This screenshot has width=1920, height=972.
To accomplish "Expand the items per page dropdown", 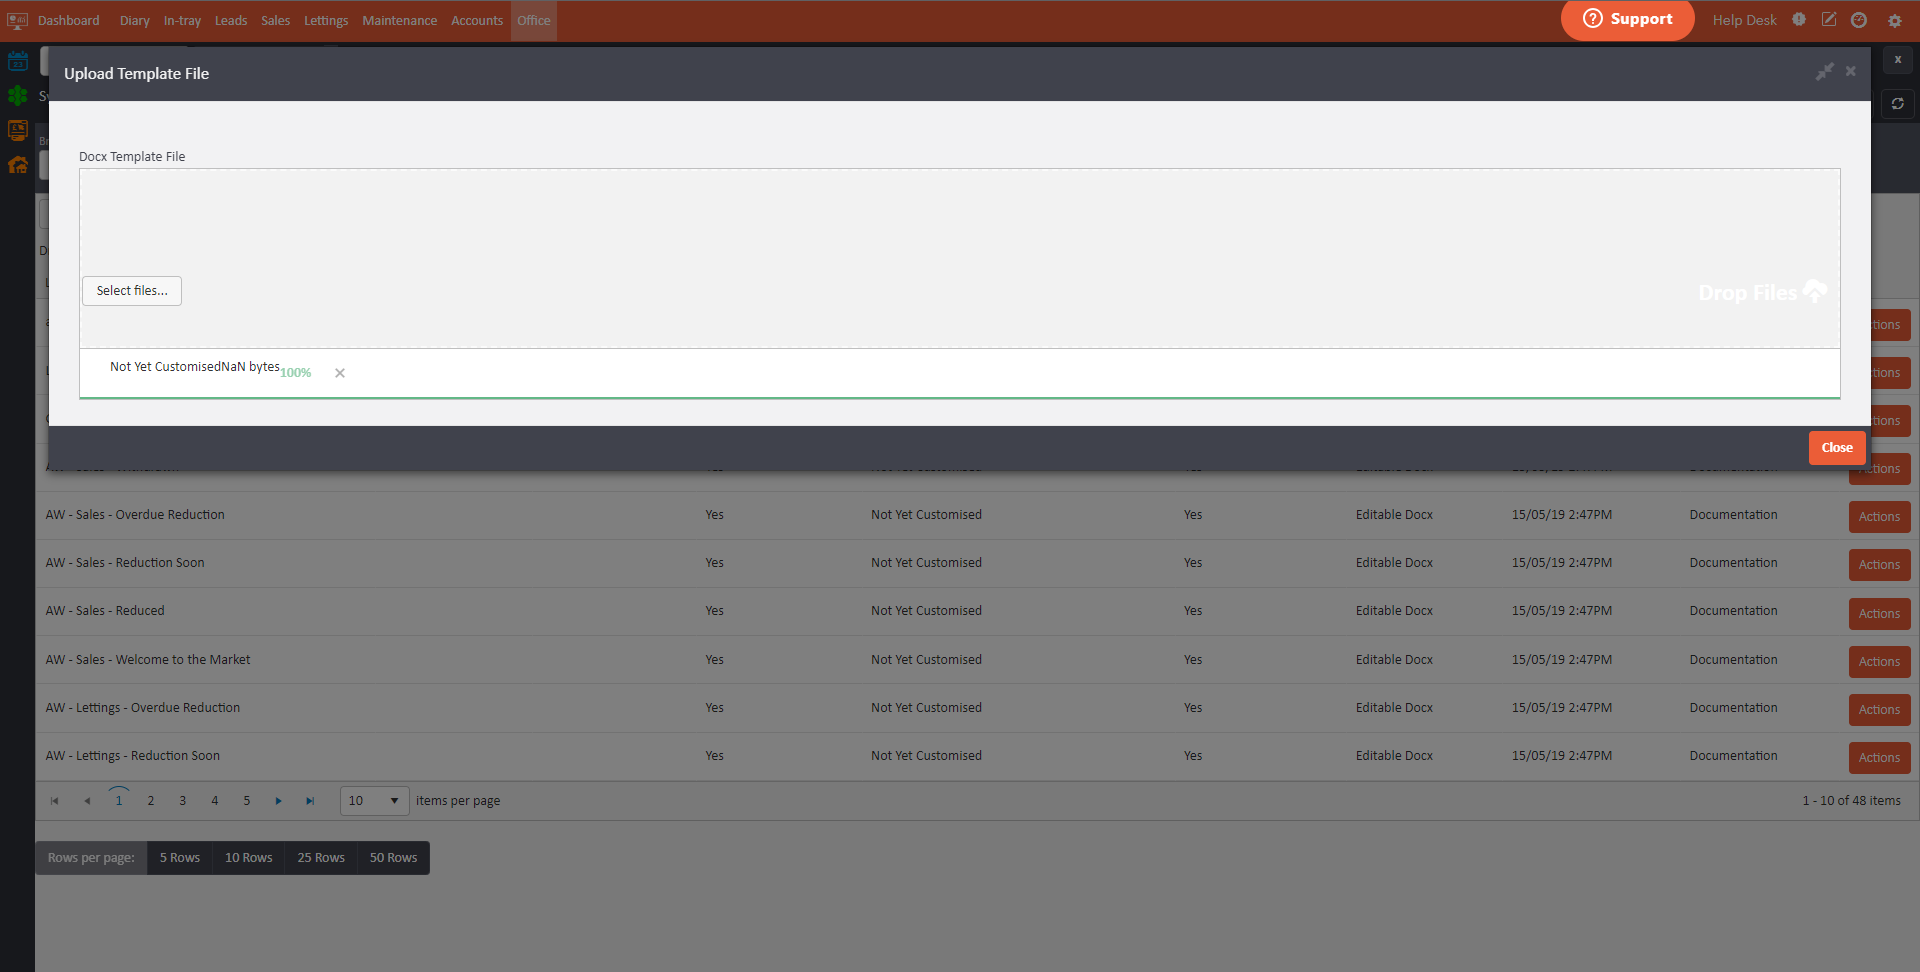I will (394, 801).
